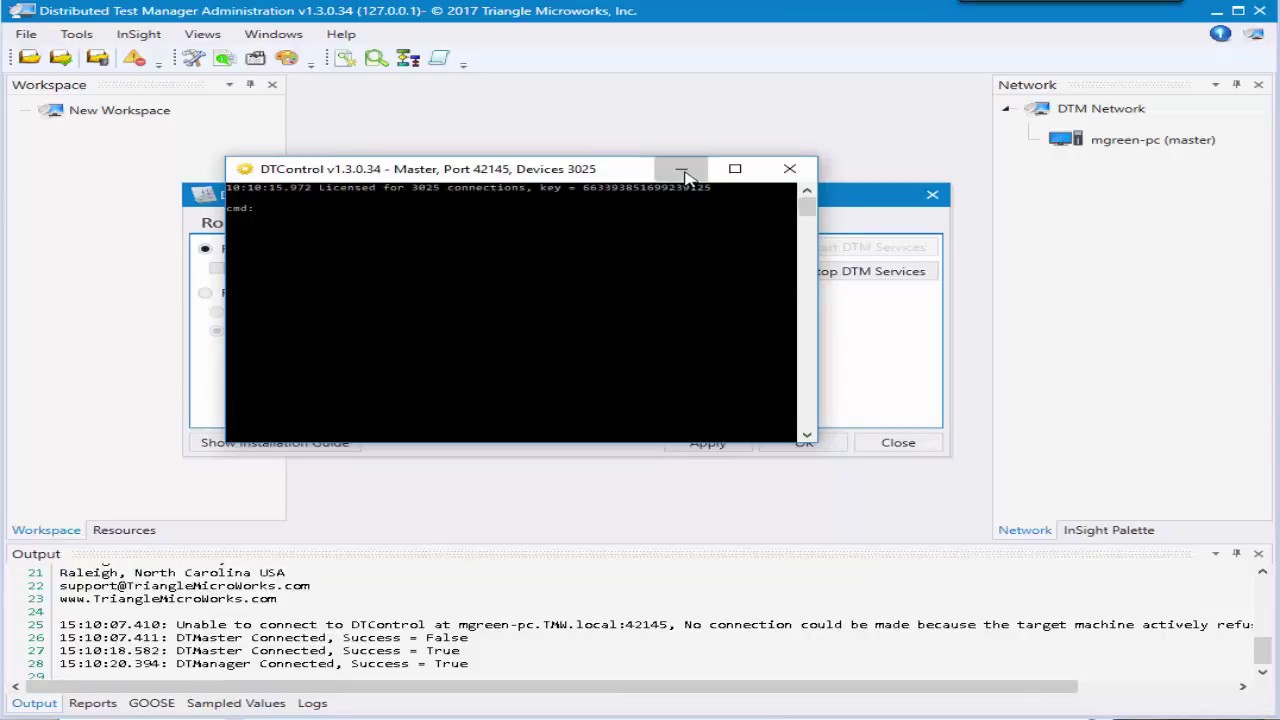This screenshot has width=1280, height=720.
Task: Close the dialog behind DTControl using its X
Action: [x=932, y=195]
